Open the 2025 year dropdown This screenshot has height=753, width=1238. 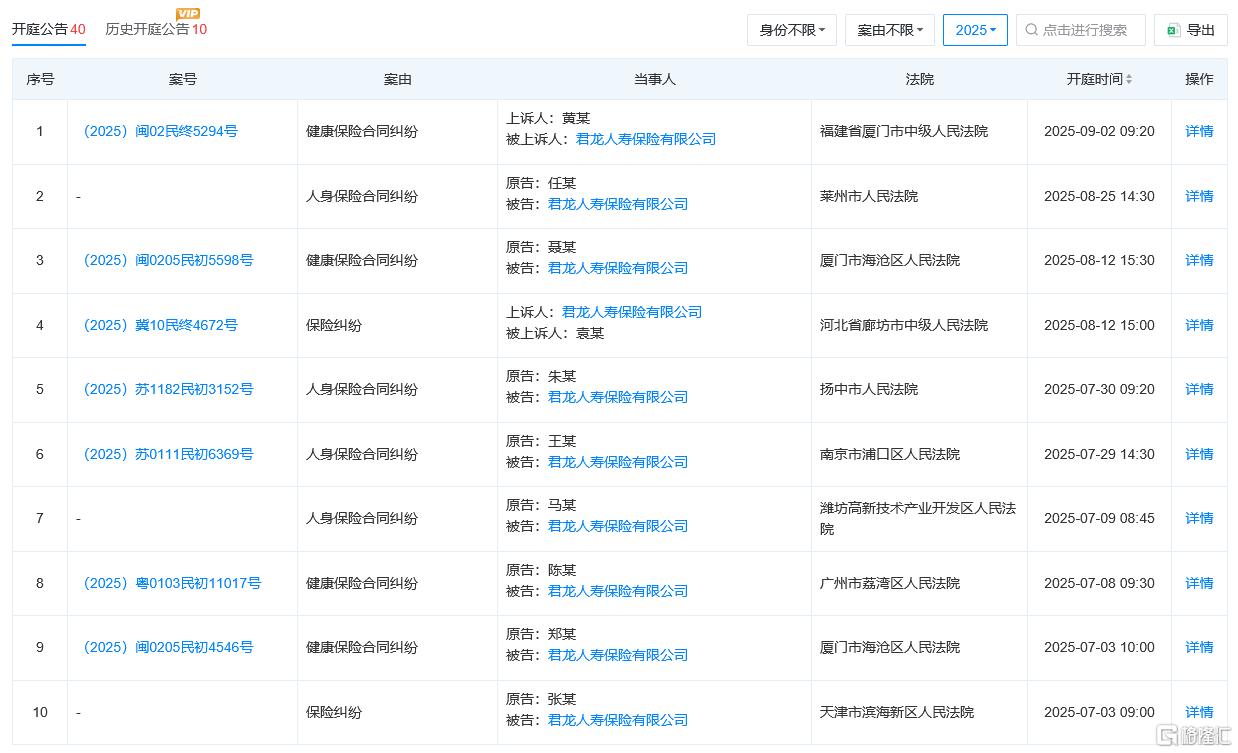click(974, 30)
